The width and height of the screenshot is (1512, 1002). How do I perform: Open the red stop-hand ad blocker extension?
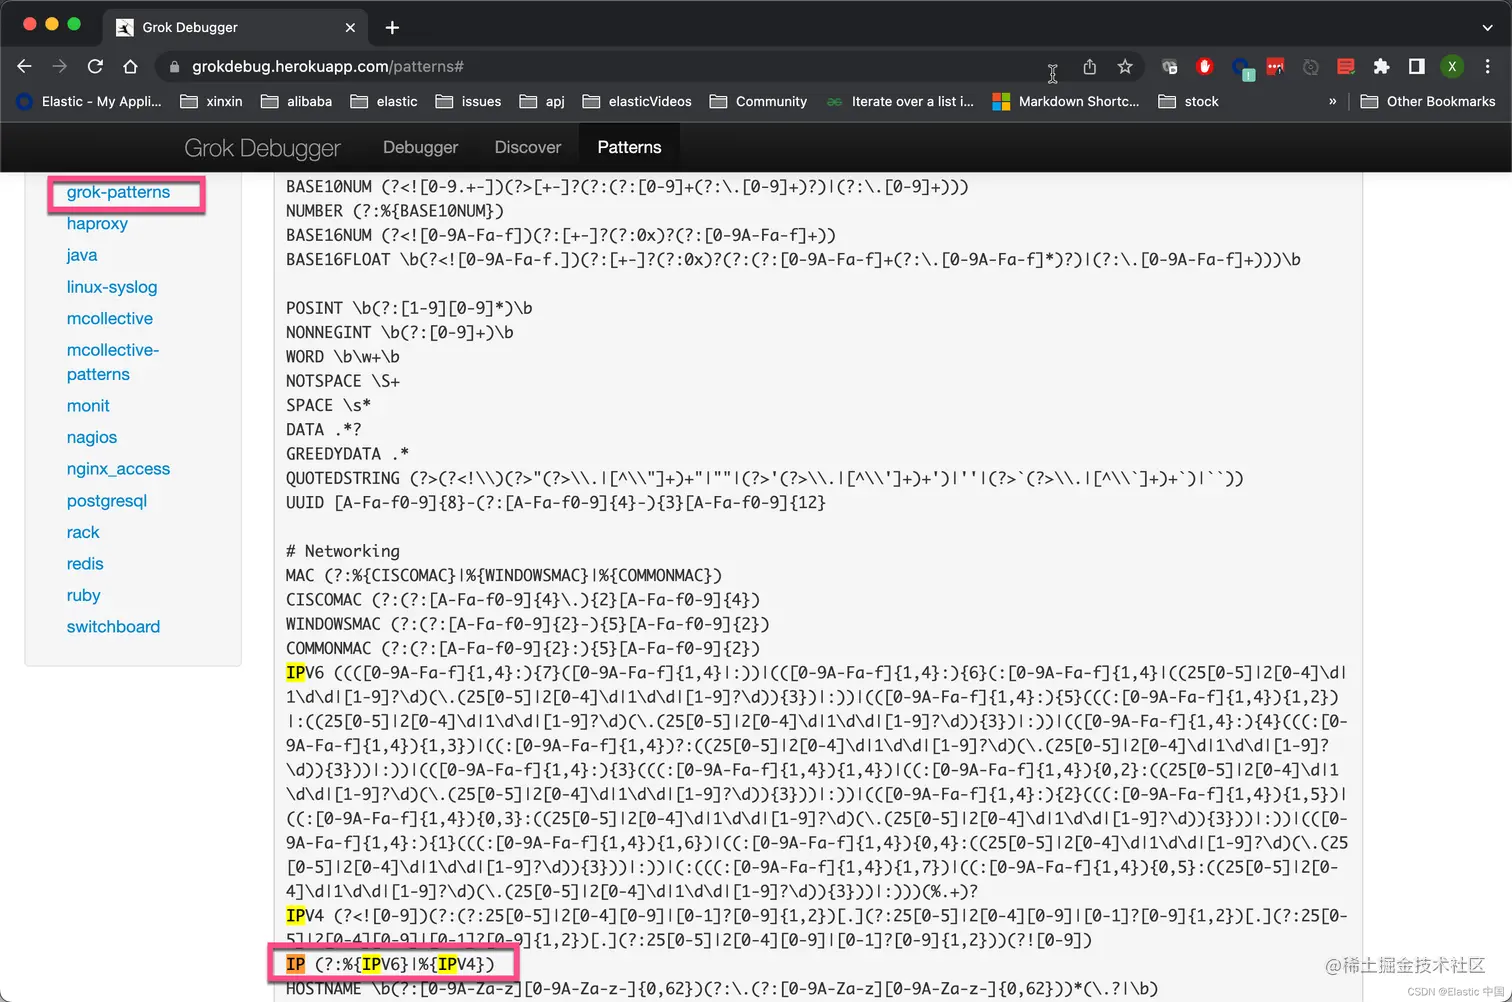[x=1204, y=66]
